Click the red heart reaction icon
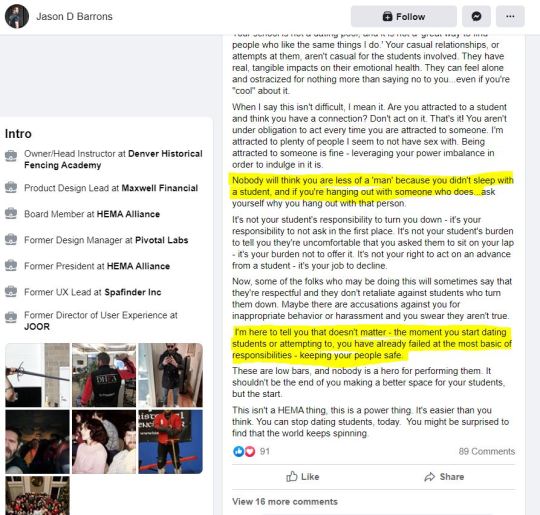The image size is (540, 515). 250,451
